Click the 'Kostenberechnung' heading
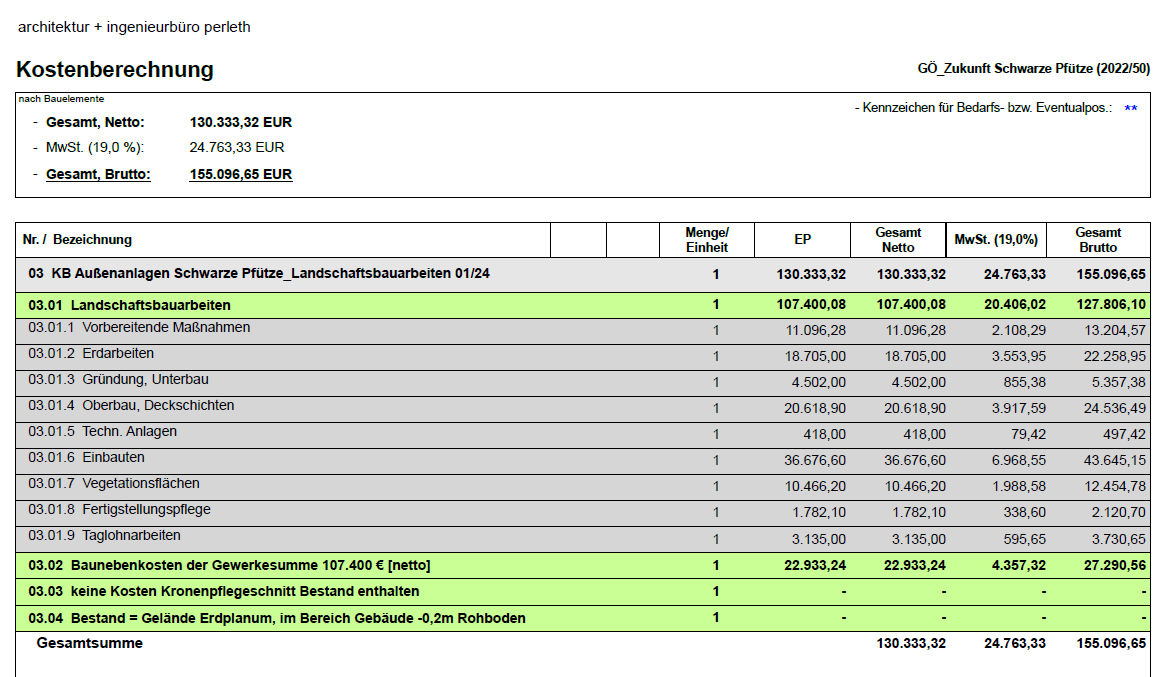 [x=115, y=69]
